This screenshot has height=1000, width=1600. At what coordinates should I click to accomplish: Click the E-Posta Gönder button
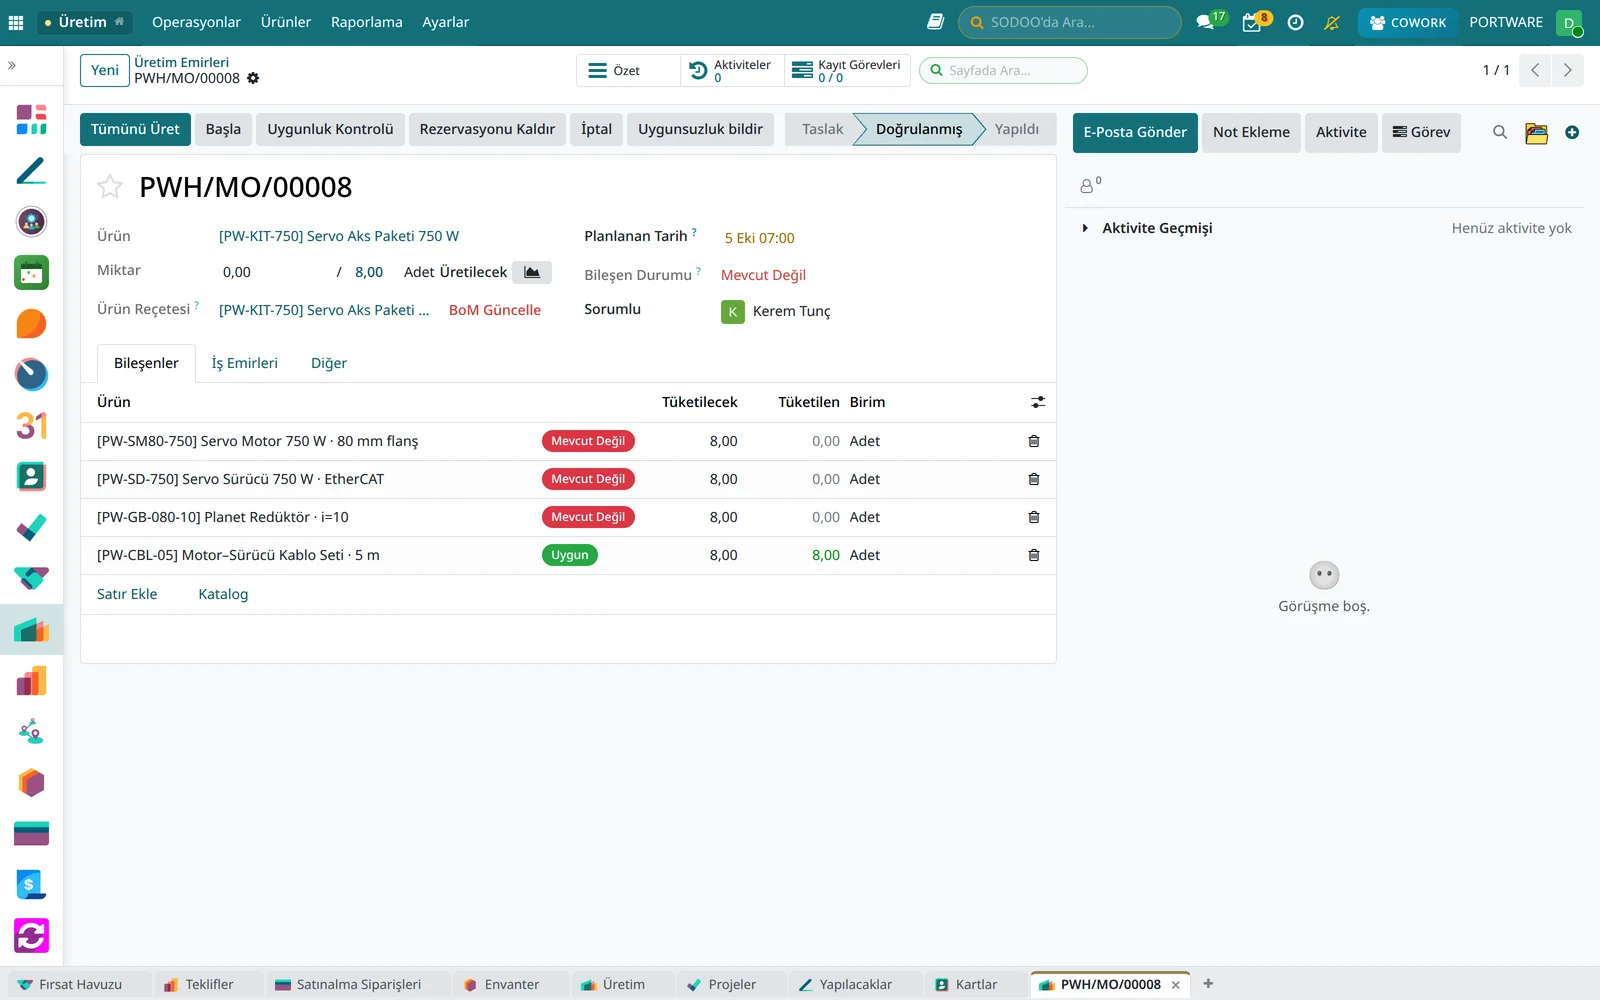(1135, 132)
